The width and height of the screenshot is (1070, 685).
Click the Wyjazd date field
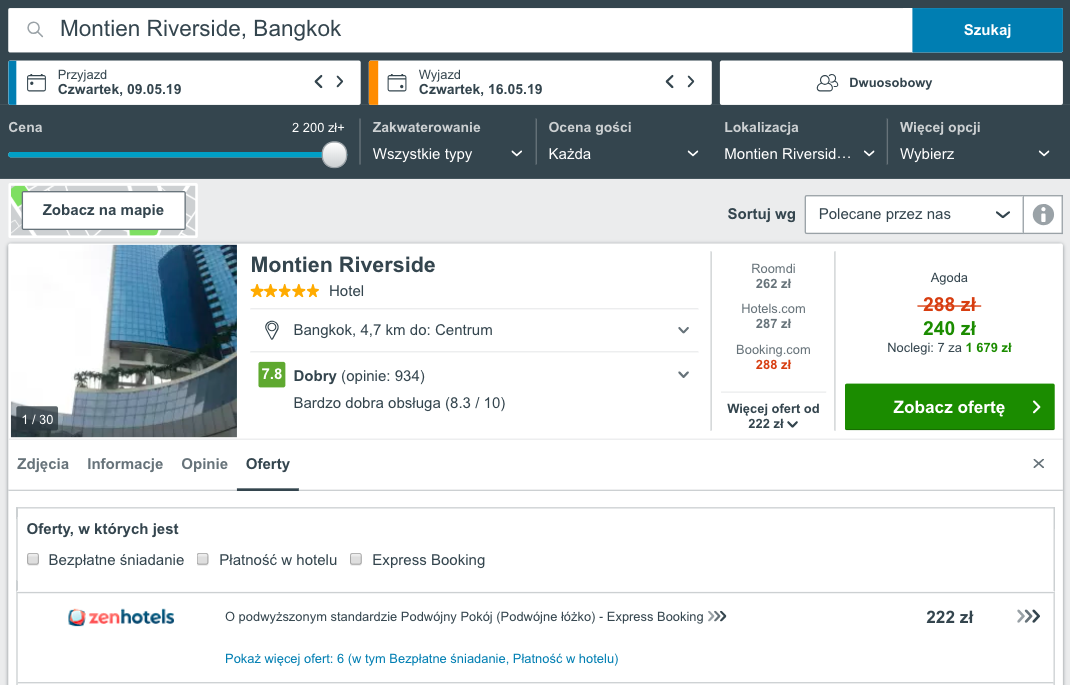click(x=540, y=83)
